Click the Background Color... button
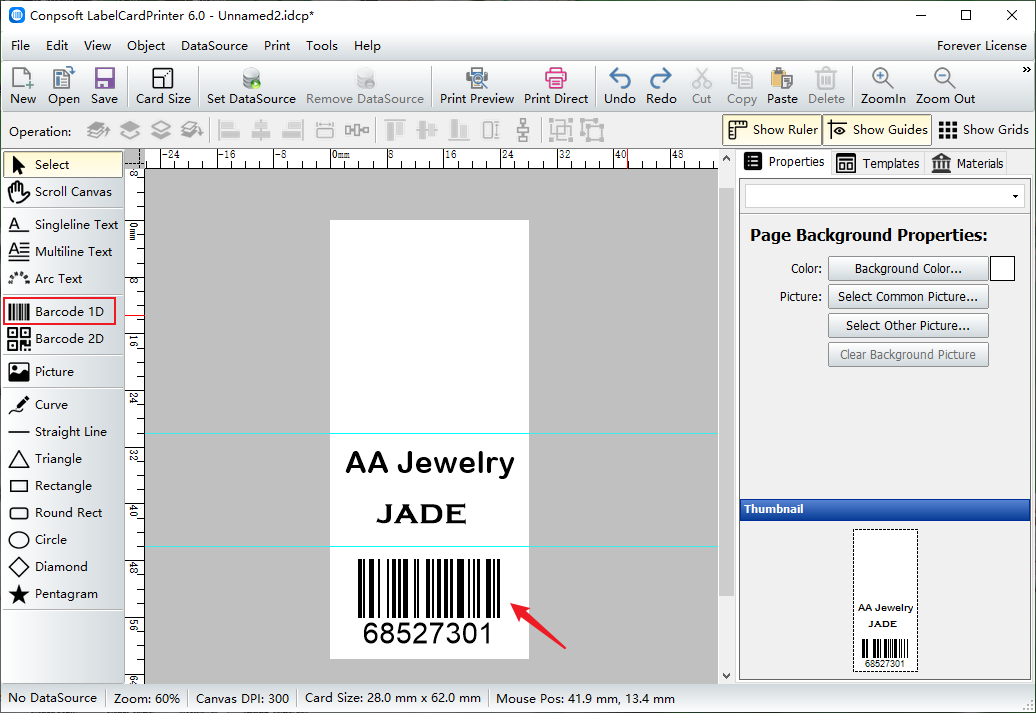 pos(908,269)
